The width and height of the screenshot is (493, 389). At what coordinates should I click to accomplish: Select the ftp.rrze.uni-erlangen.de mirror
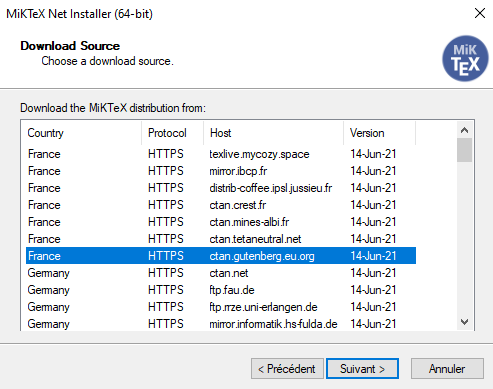(221, 307)
